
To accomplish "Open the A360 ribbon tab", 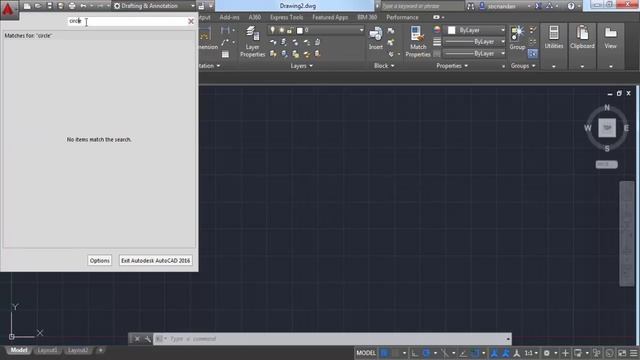I will click(255, 17).
